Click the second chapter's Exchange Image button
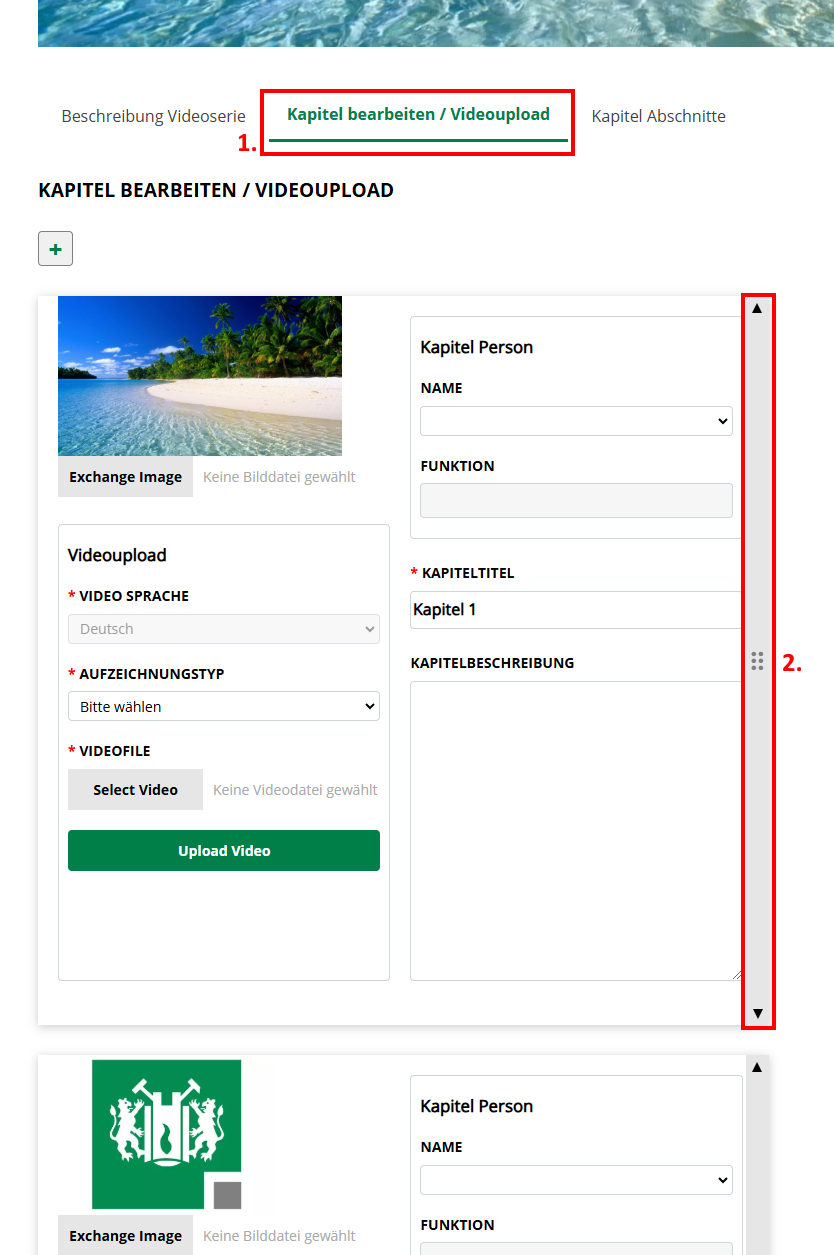Image resolution: width=834 pixels, height=1255 pixels. point(126,1235)
